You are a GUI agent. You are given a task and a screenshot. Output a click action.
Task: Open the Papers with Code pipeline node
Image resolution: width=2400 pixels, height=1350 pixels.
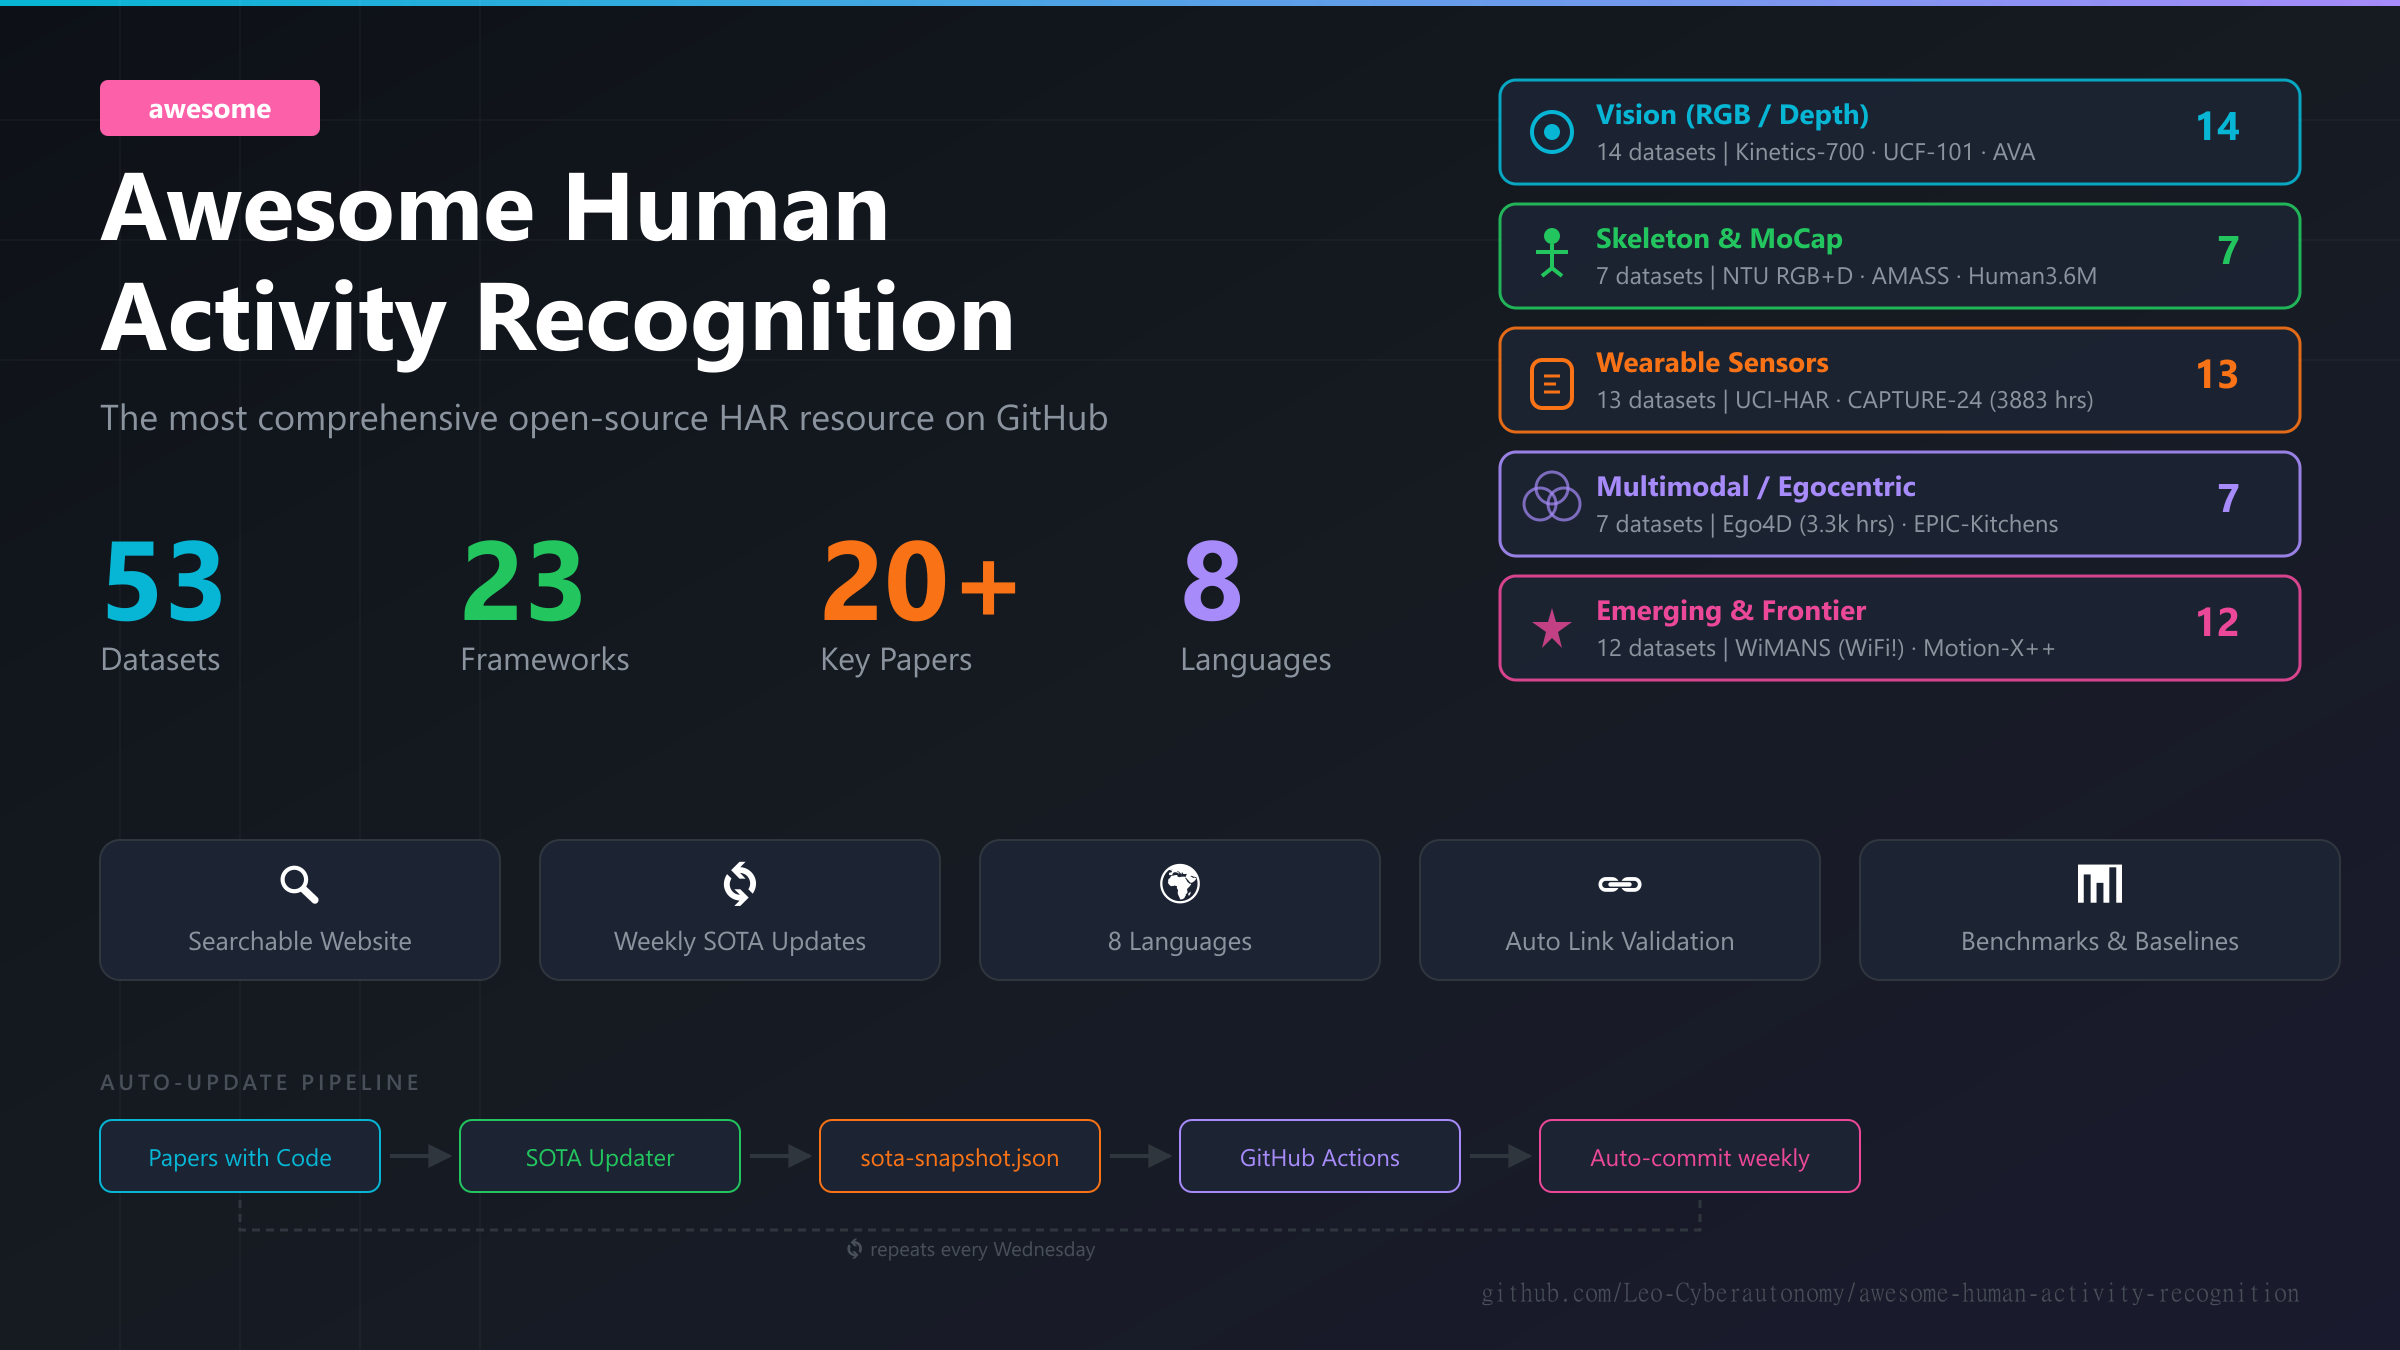click(x=239, y=1157)
